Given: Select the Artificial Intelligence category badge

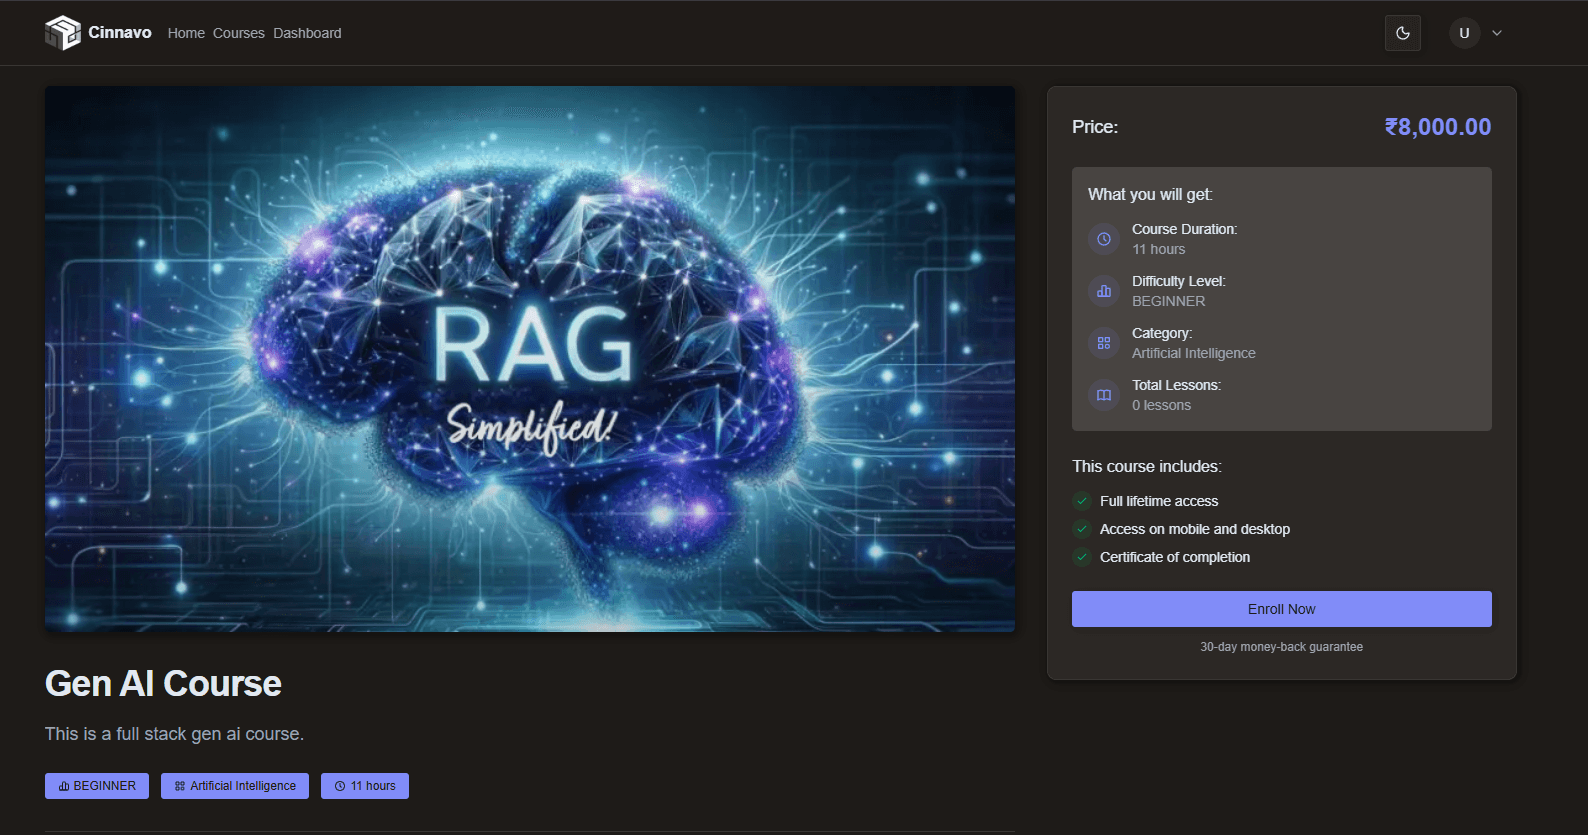Looking at the screenshot, I should tap(235, 786).
